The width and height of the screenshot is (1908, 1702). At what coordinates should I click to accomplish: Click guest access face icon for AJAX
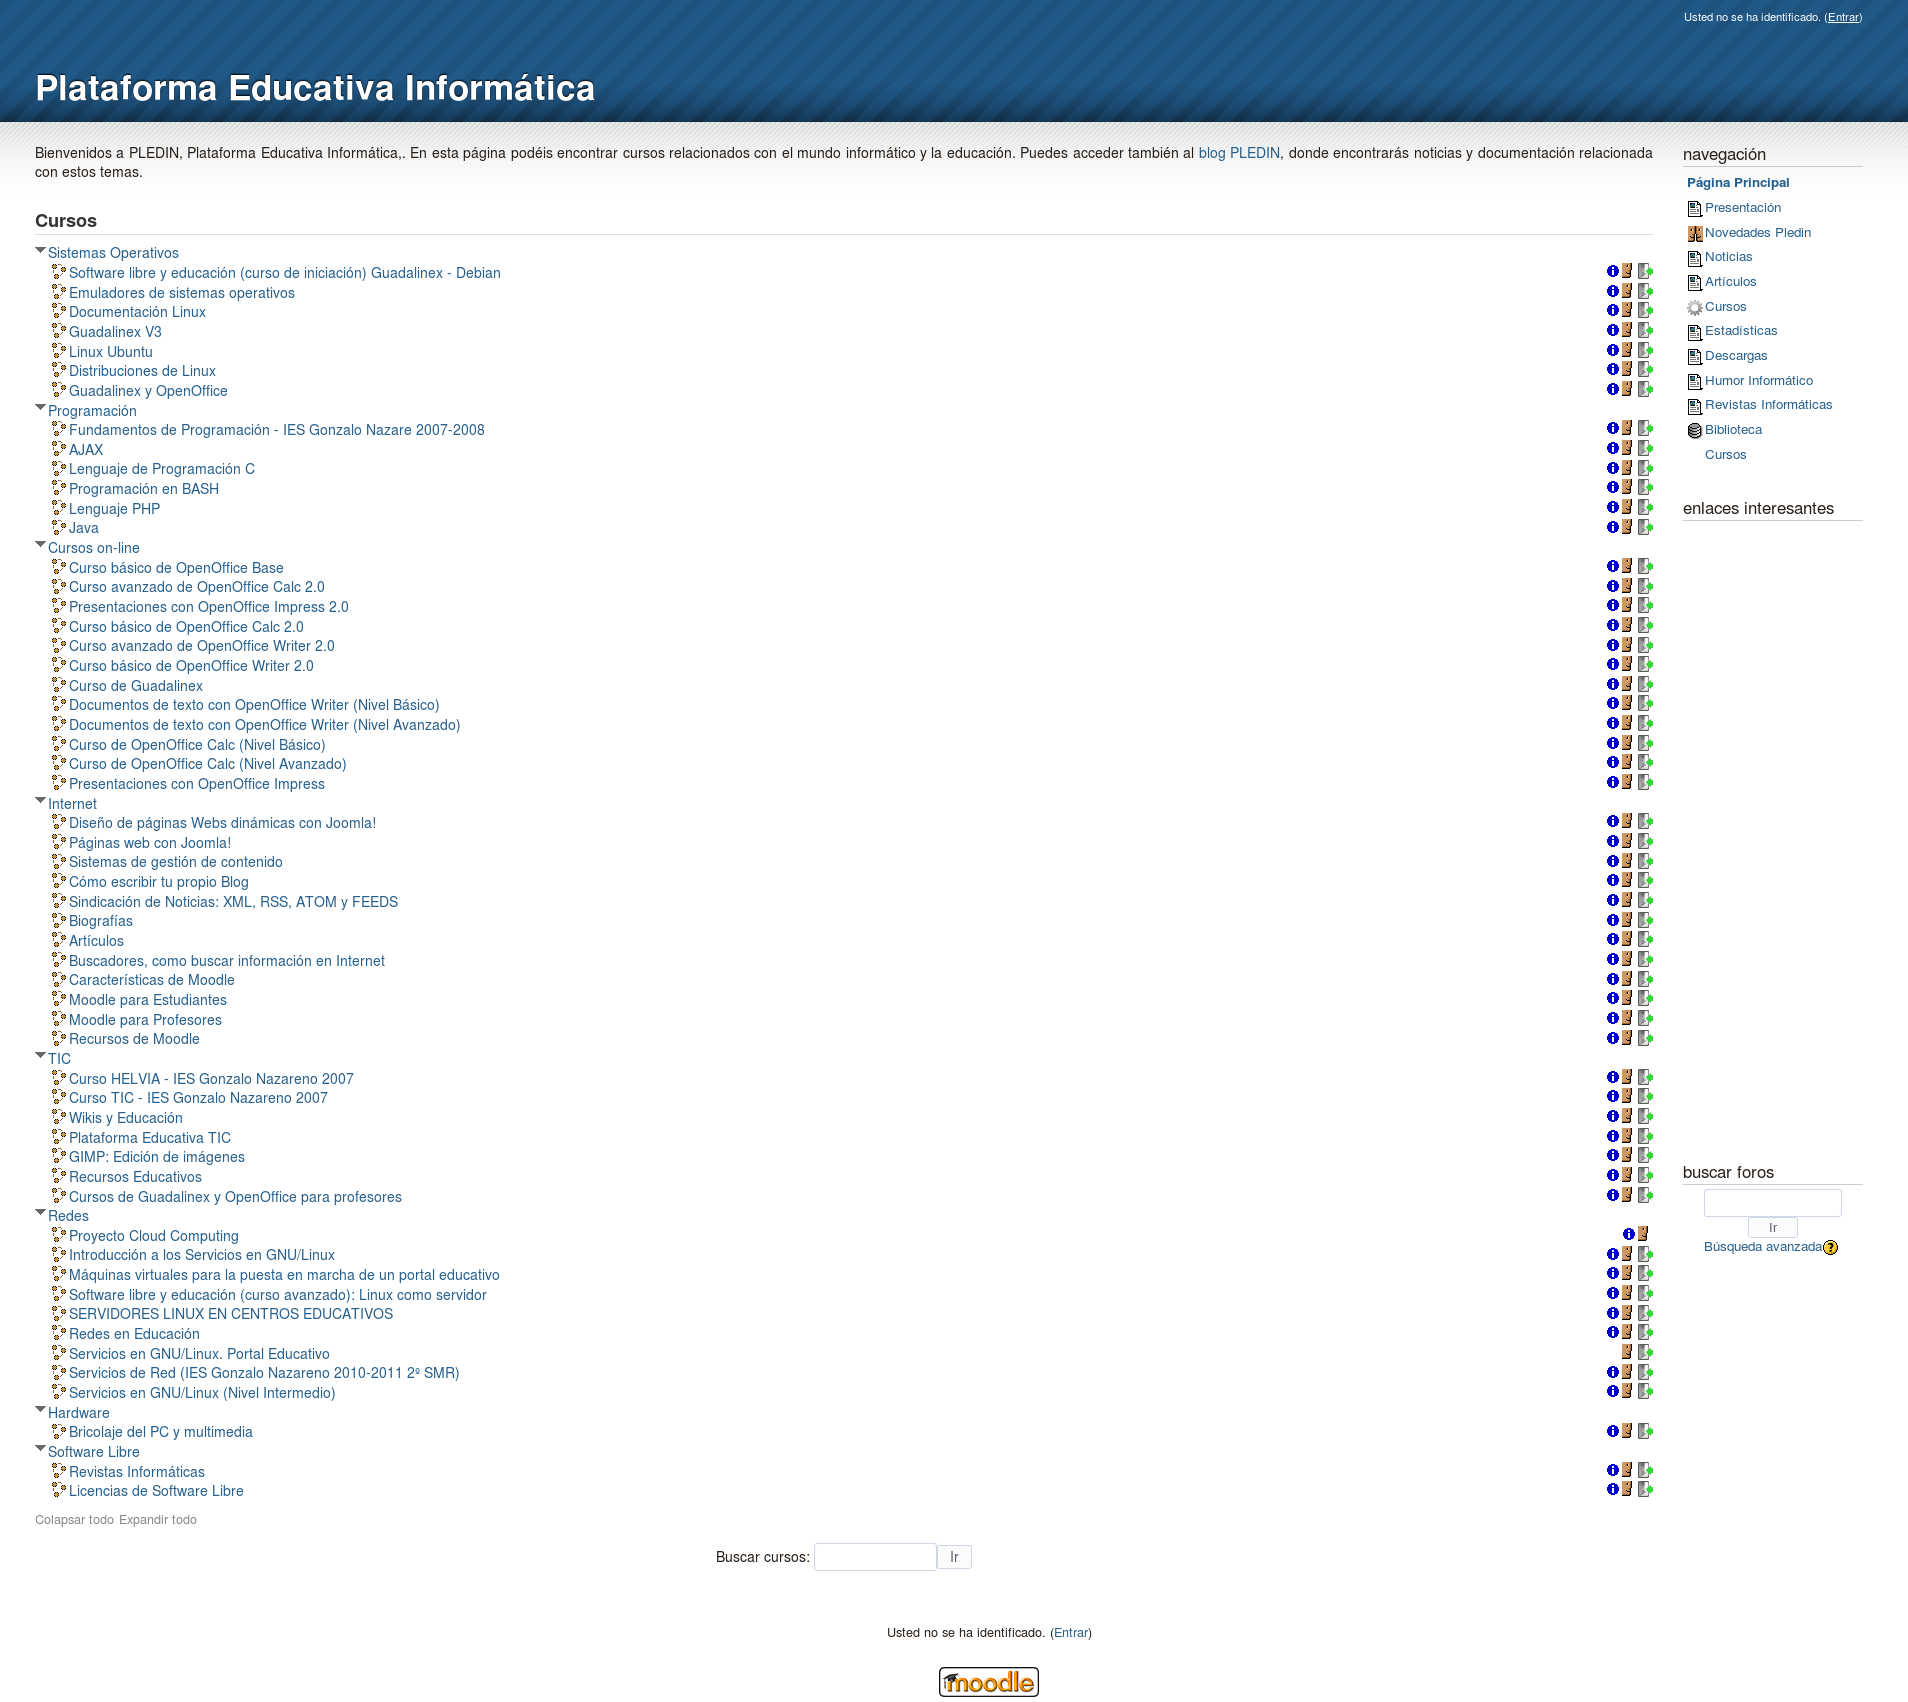pyautogui.click(x=1627, y=448)
